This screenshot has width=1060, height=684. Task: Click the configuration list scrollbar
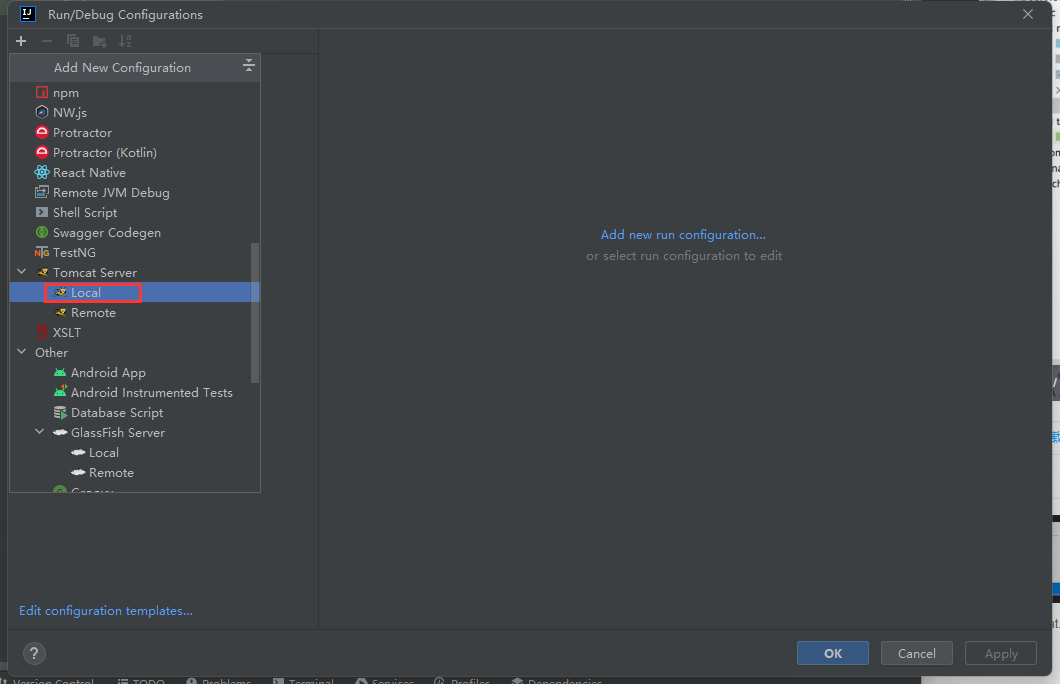(x=255, y=312)
